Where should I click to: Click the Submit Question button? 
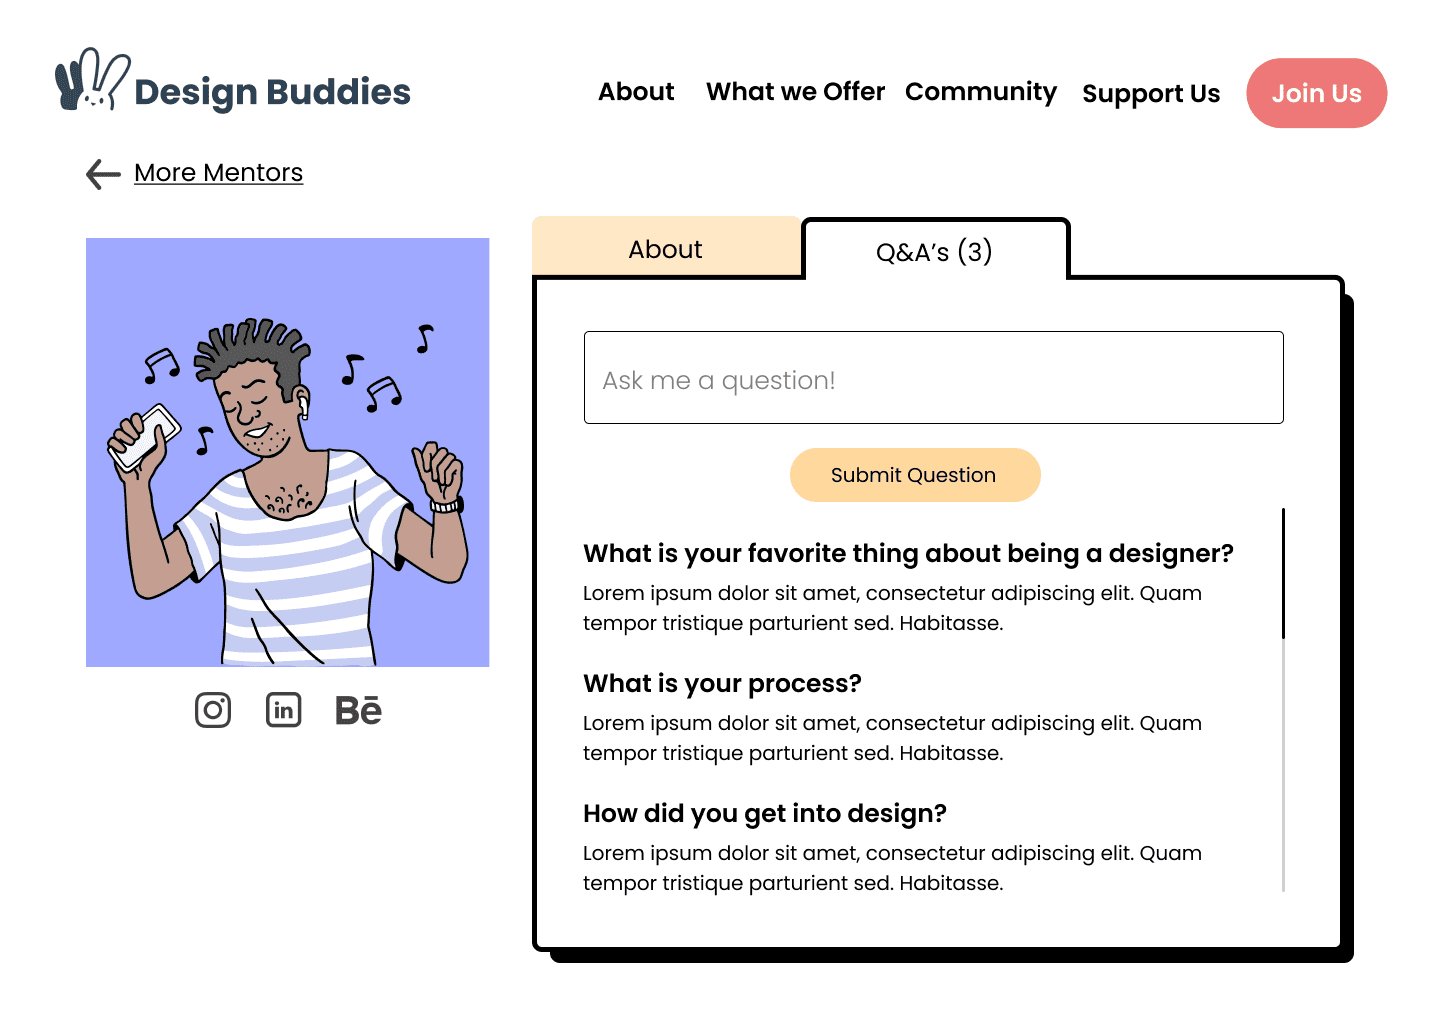914,475
